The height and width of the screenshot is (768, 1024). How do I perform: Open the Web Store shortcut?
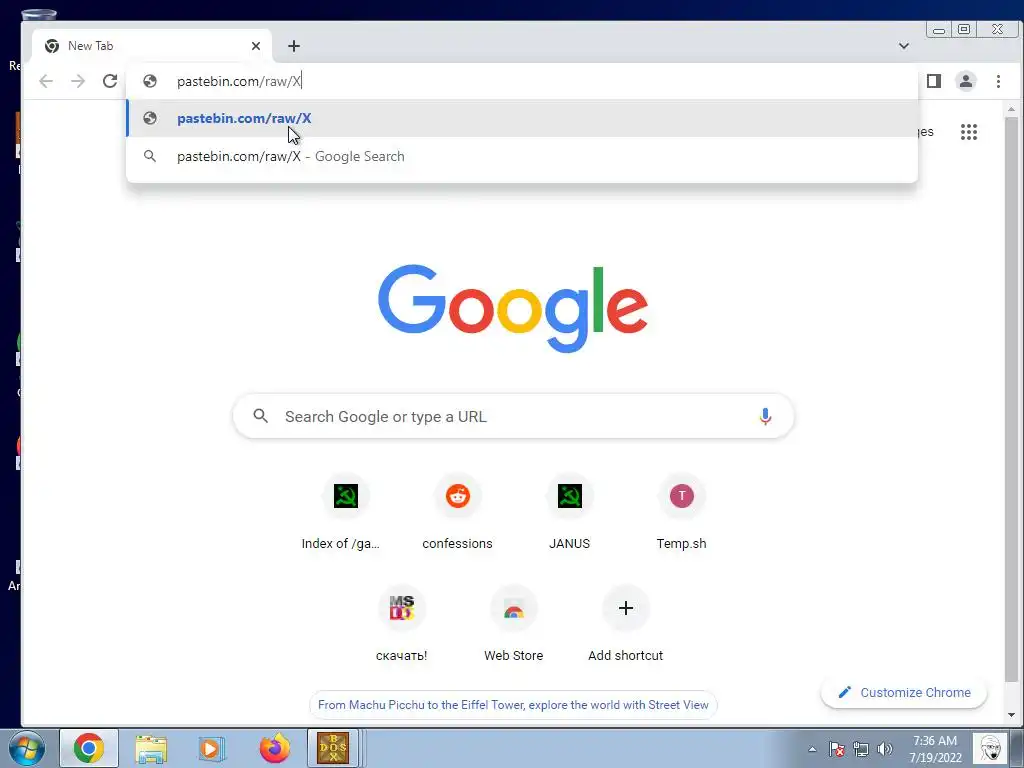[514, 625]
